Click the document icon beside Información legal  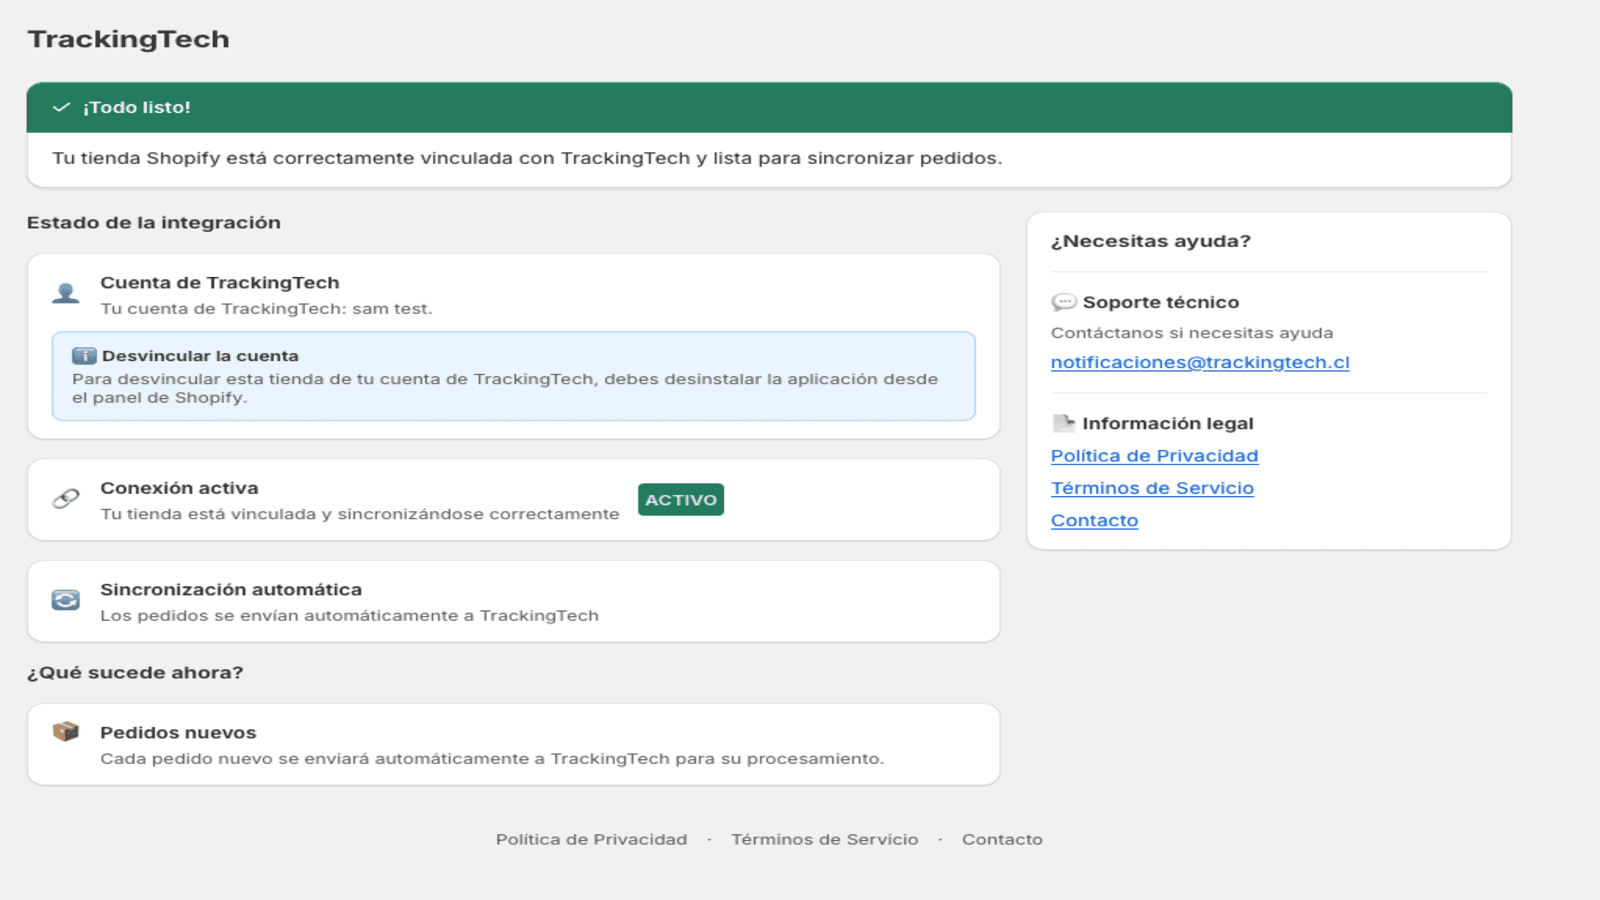click(x=1064, y=423)
